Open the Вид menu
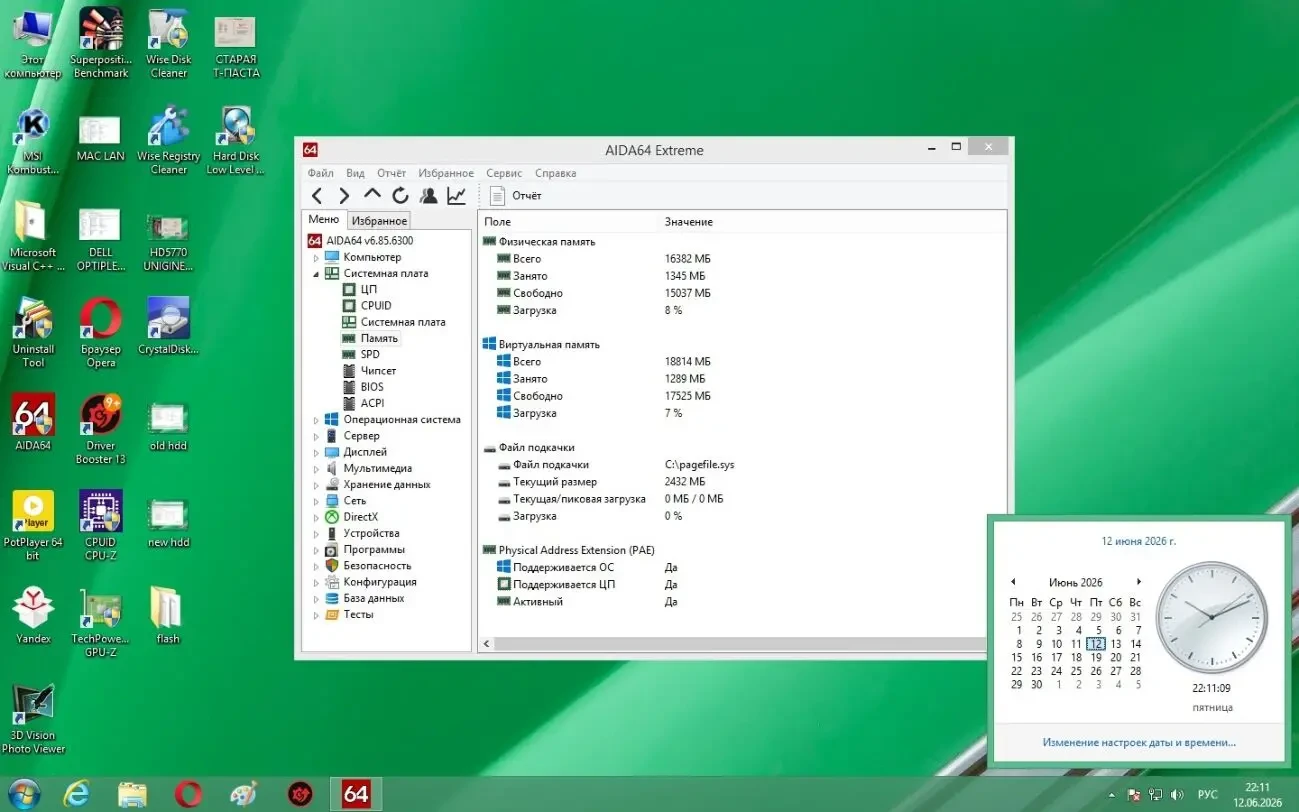Screen dimensions: 1299x812 point(355,173)
